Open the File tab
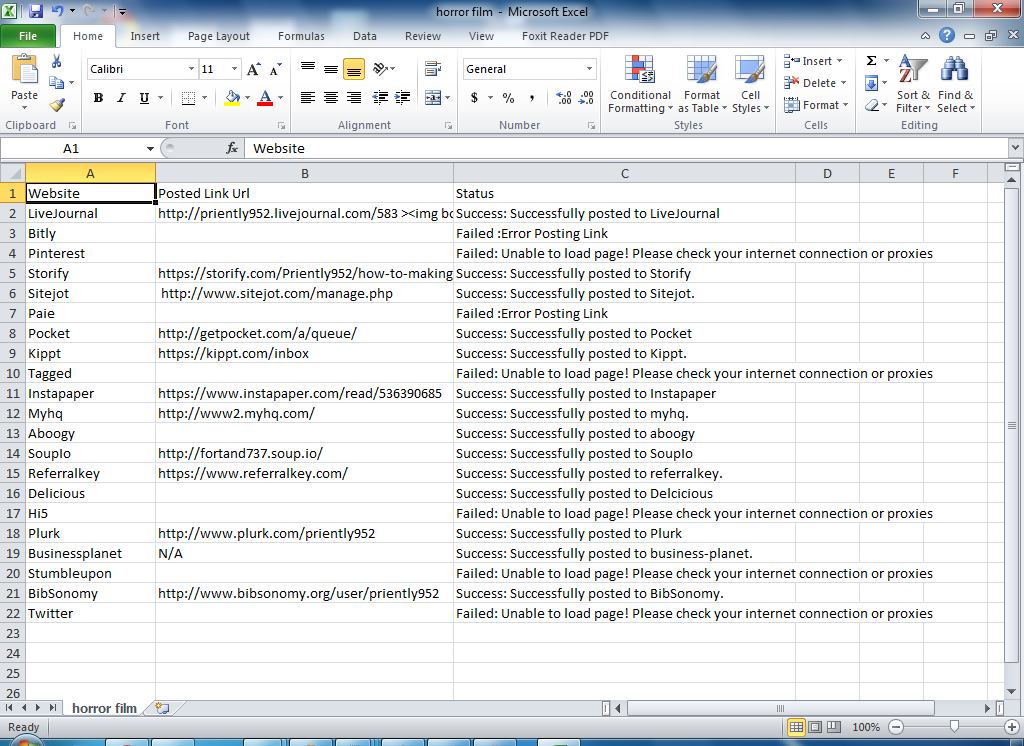 (28, 36)
